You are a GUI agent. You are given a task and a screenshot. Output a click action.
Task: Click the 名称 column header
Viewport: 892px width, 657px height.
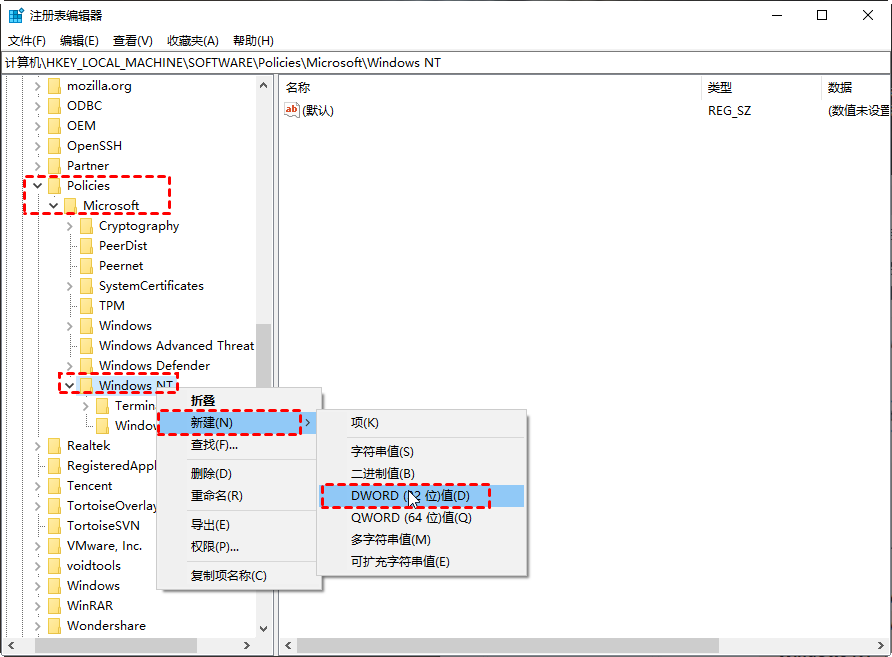[298, 88]
